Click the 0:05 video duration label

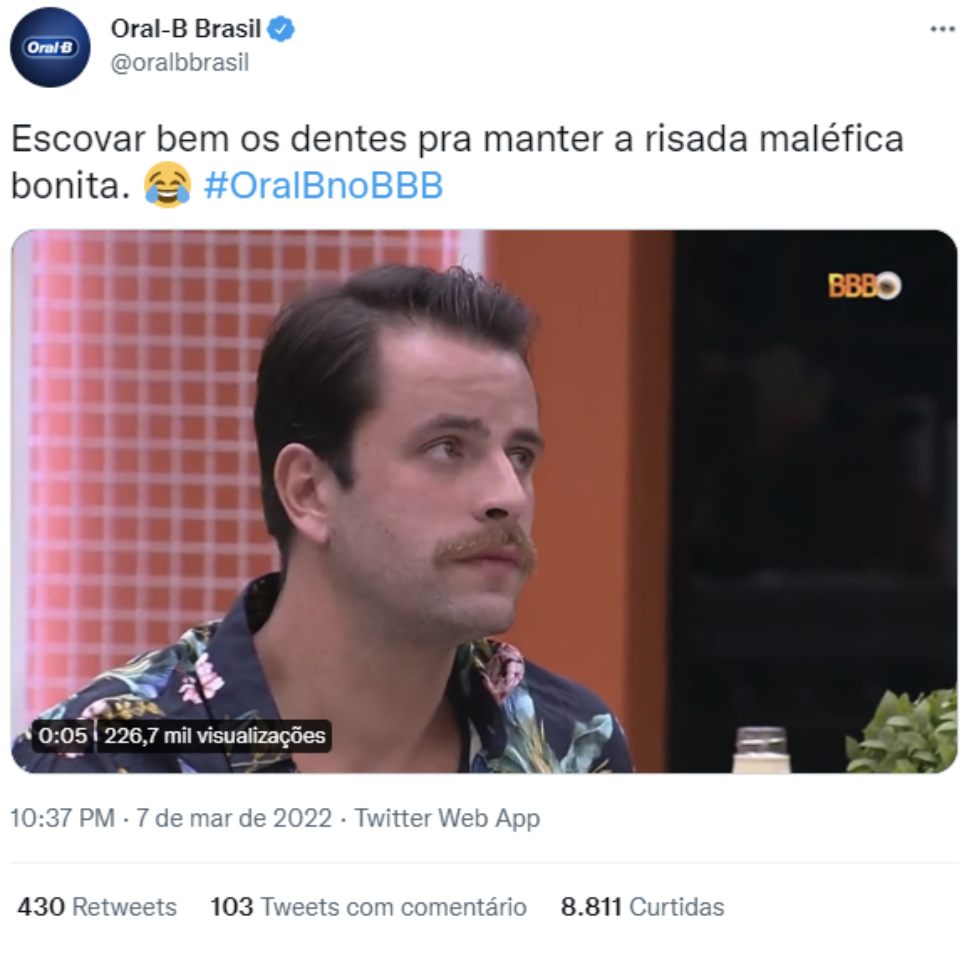coord(62,735)
